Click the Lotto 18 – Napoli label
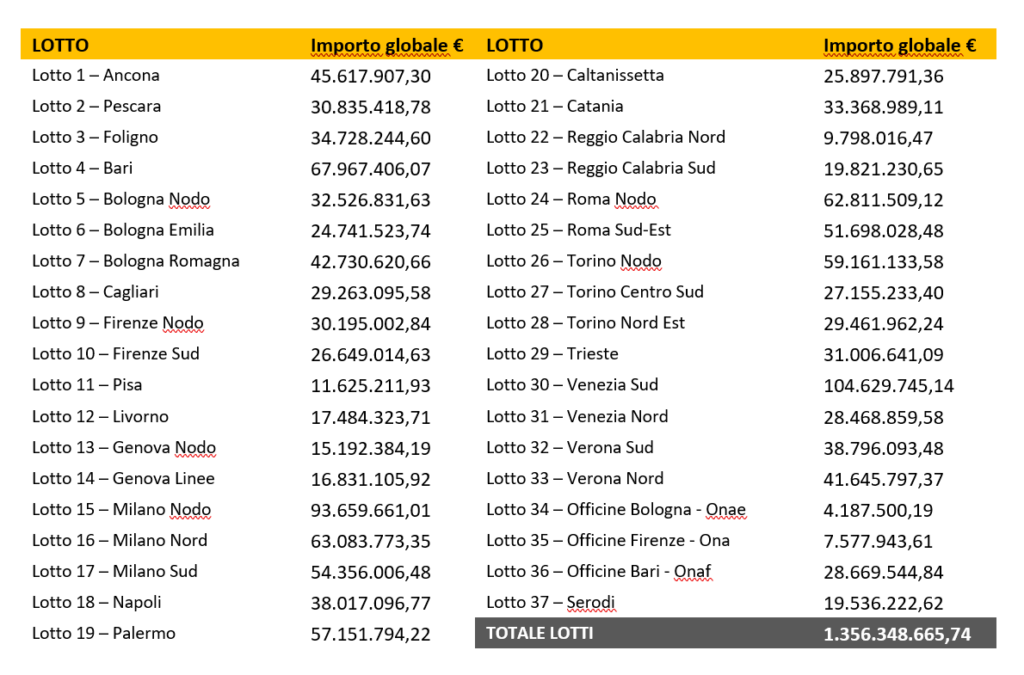The image size is (1024, 675). click(96, 602)
